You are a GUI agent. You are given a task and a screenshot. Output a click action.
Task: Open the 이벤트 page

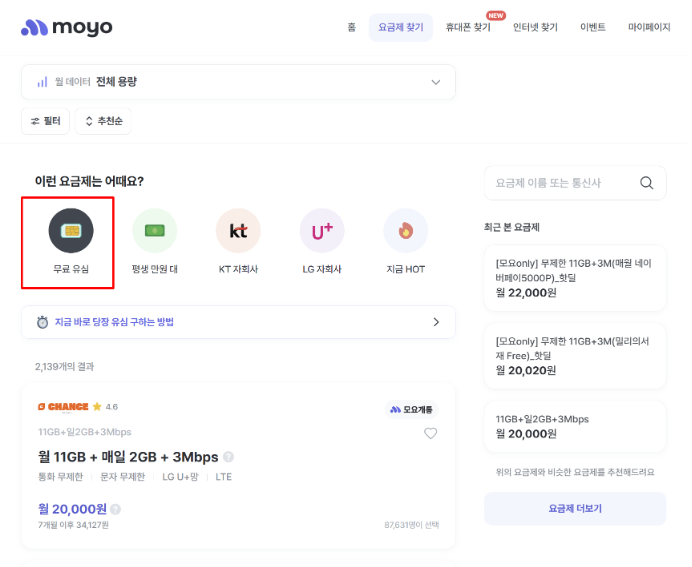click(x=593, y=27)
